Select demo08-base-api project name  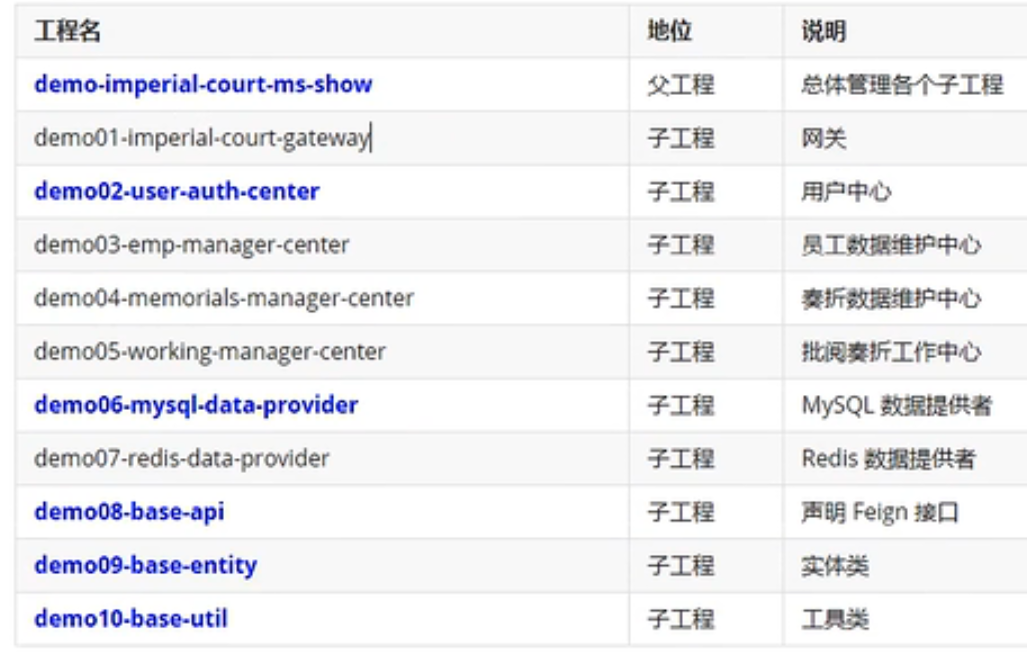tap(129, 512)
